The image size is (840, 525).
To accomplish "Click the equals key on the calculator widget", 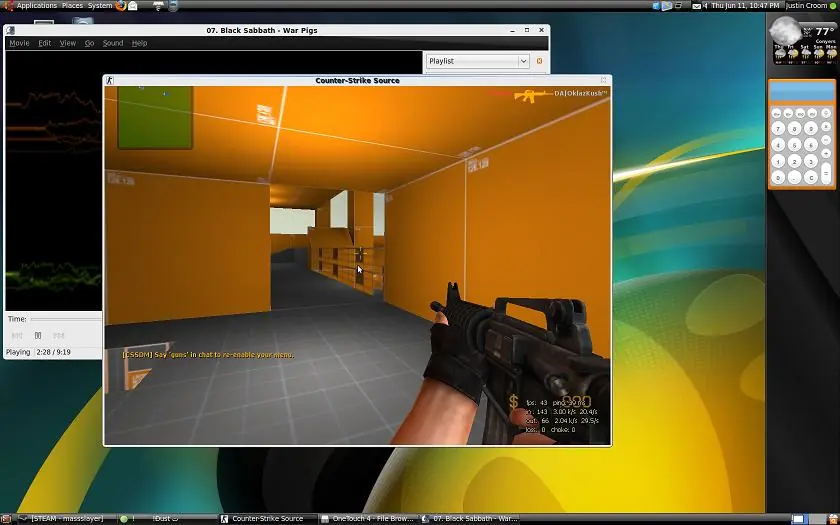I will 827,172.
